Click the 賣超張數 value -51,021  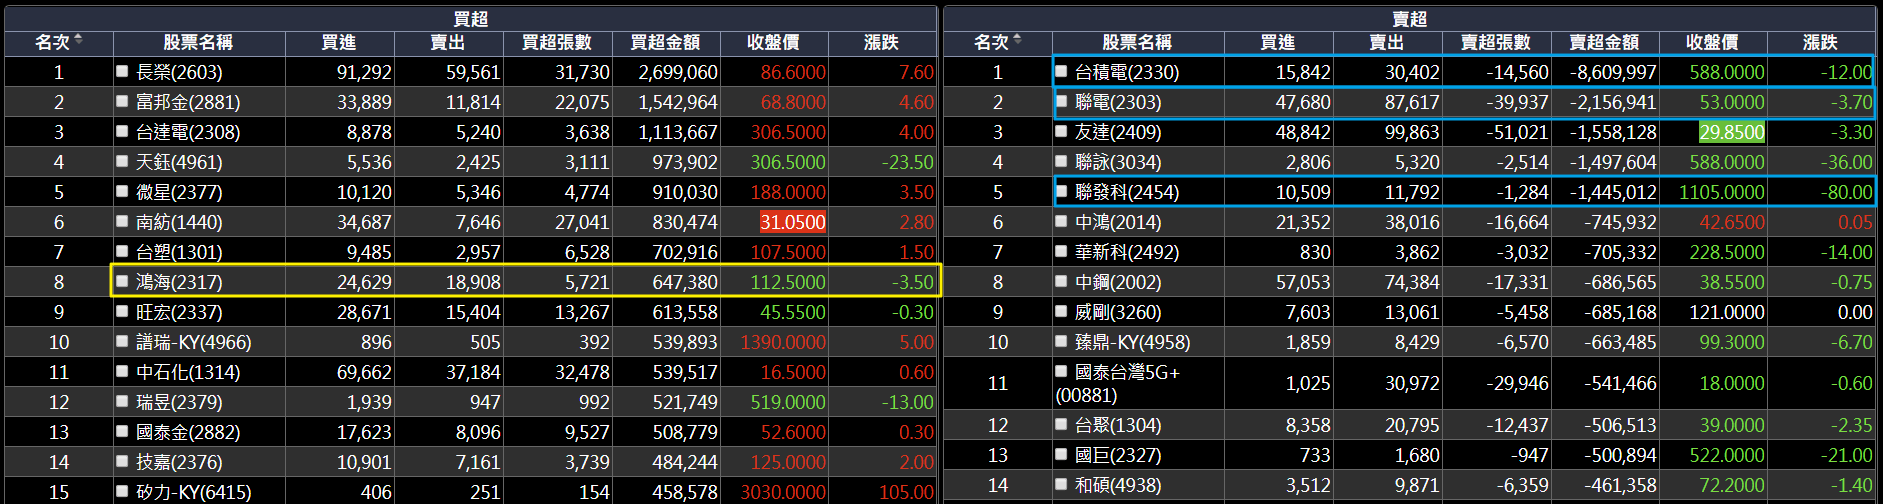pos(1517,132)
